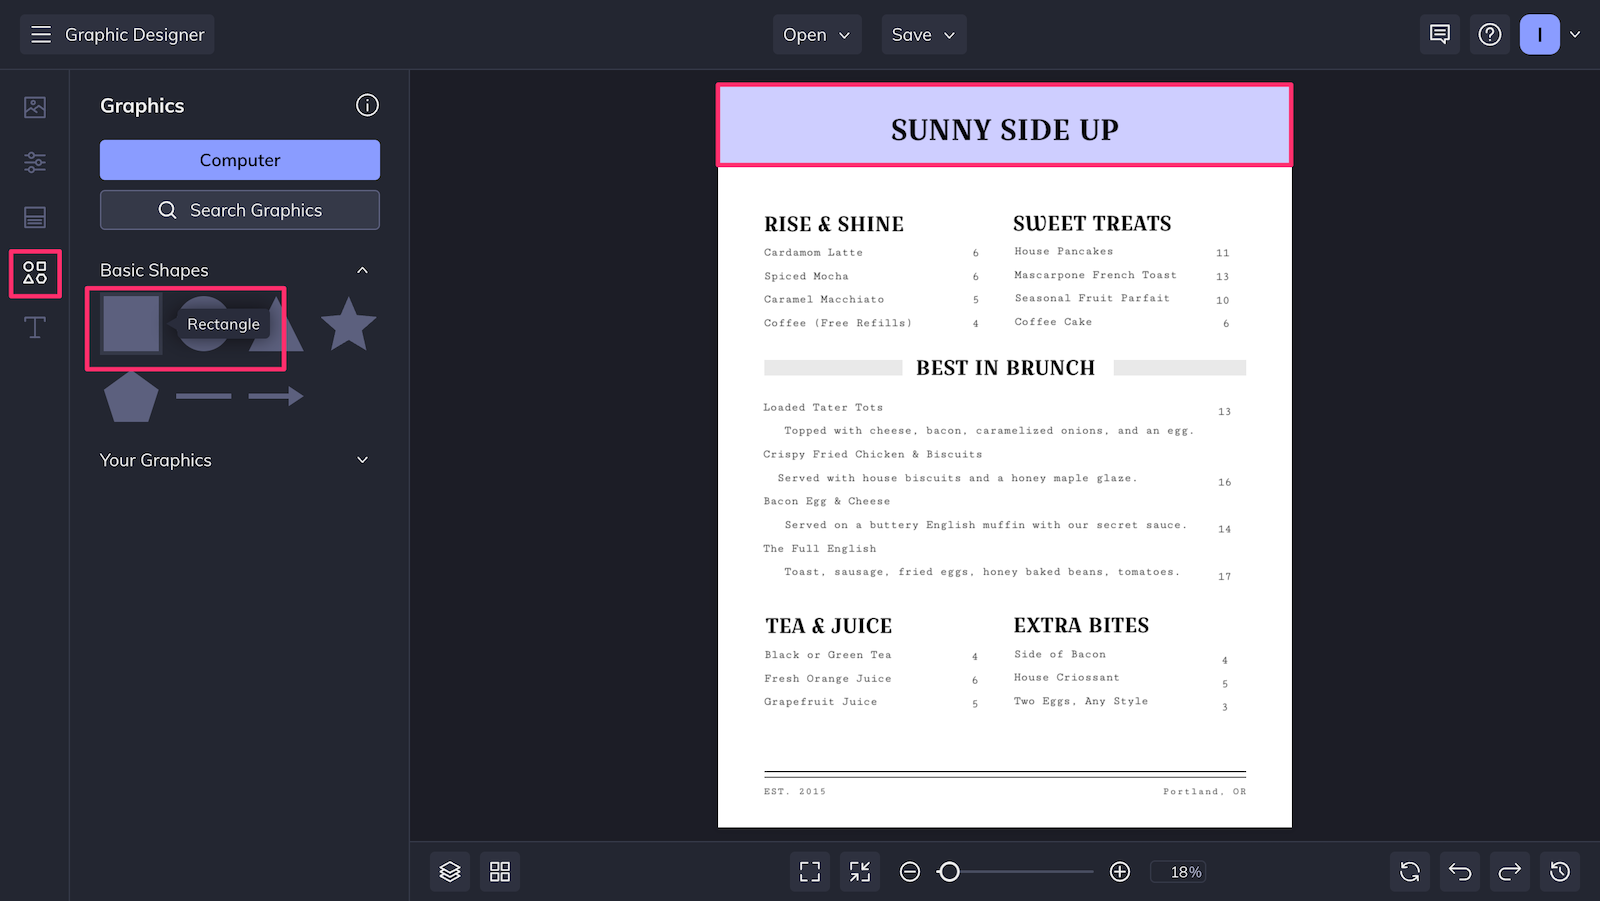The height and width of the screenshot is (901, 1600).
Task: Open the Layers panel
Action: (x=449, y=871)
